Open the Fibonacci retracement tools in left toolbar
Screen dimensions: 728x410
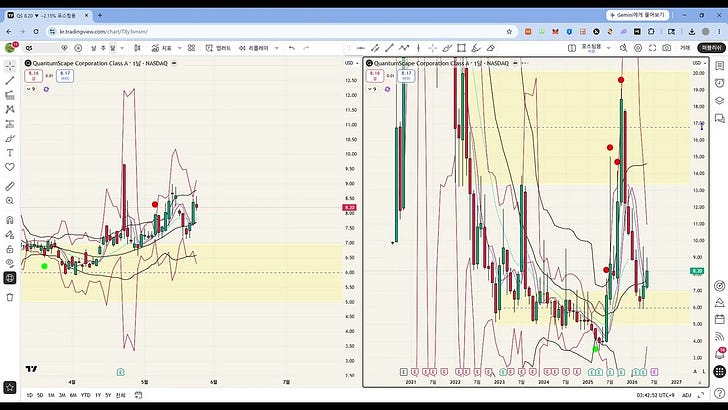click(x=10, y=95)
